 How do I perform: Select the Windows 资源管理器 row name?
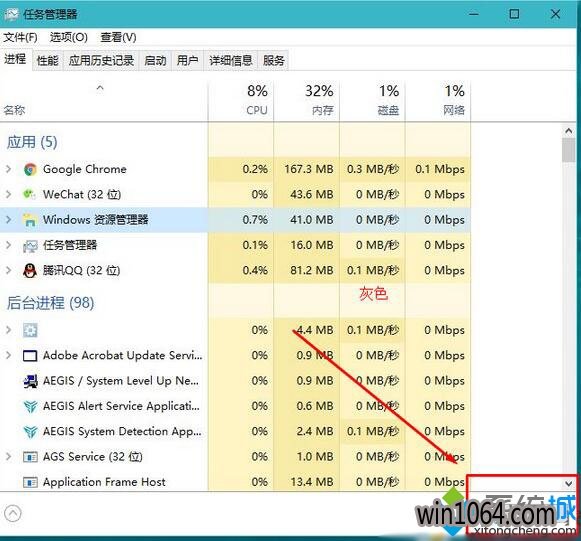pos(95,220)
